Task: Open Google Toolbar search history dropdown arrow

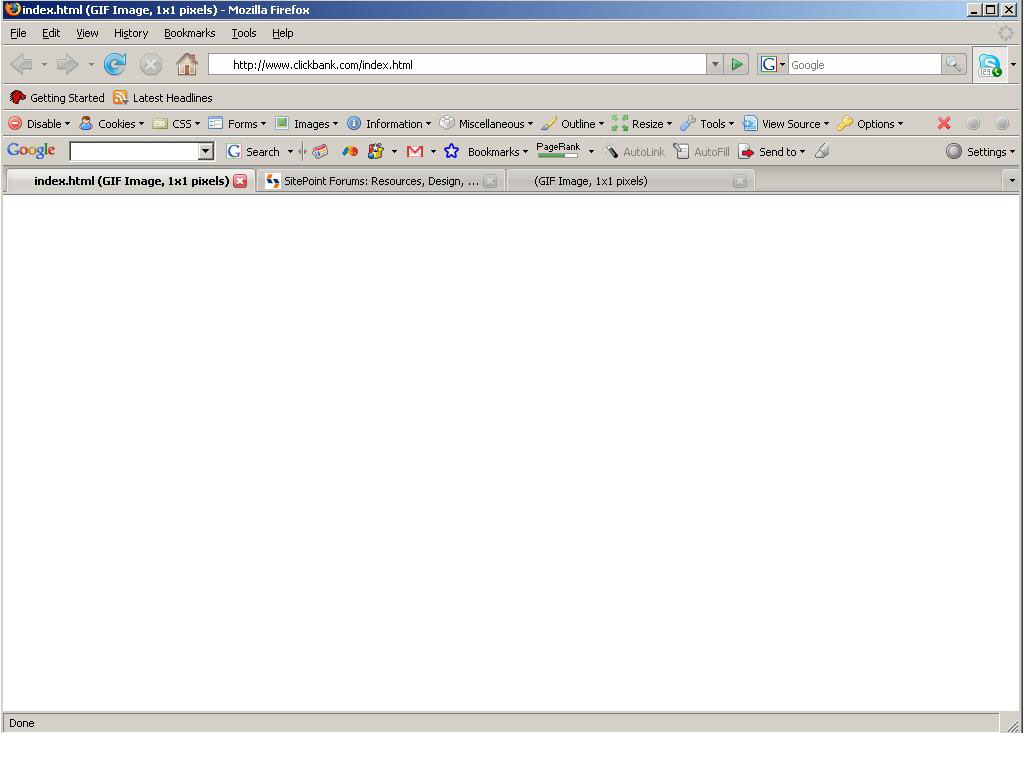Action: tap(206, 152)
